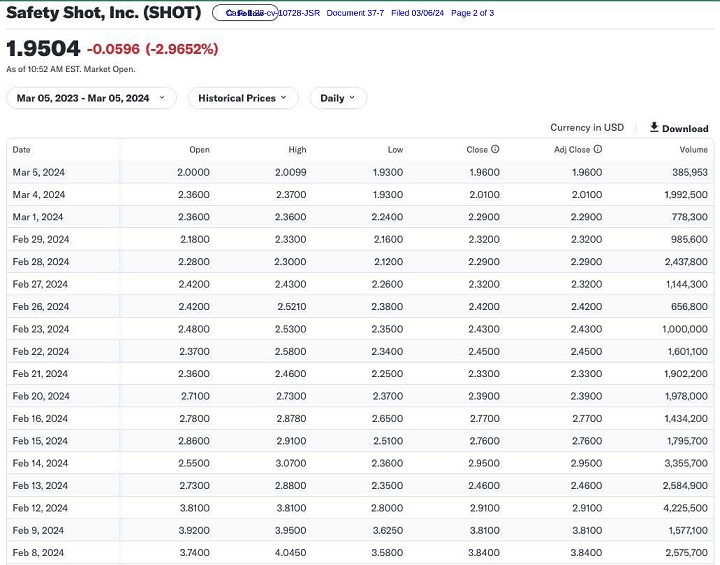Viewport: 720px width, 565px height.
Task: Expand the Historical Prices dropdown
Action: pyautogui.click(x=242, y=98)
